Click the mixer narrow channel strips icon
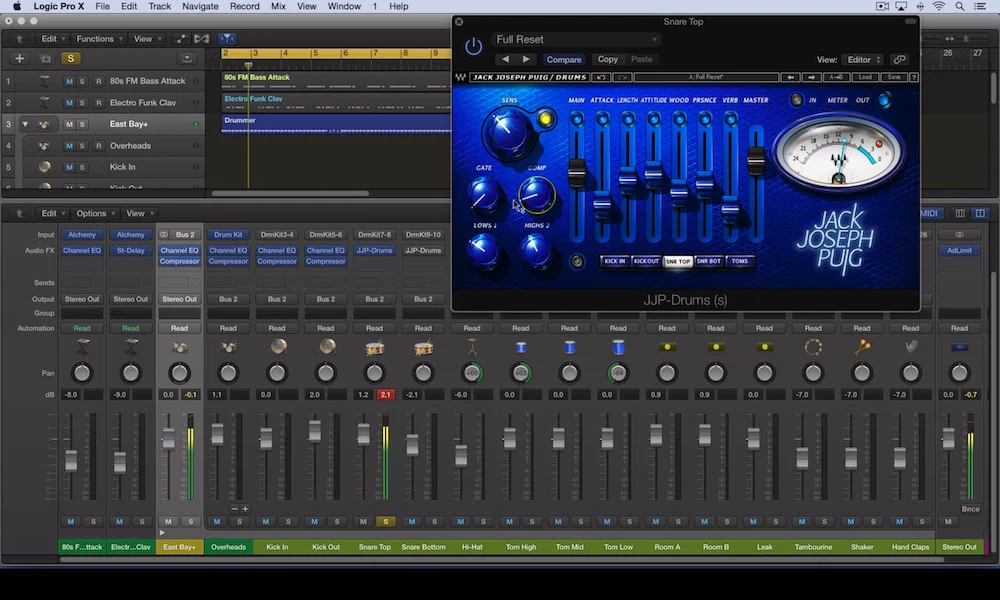 (960, 213)
